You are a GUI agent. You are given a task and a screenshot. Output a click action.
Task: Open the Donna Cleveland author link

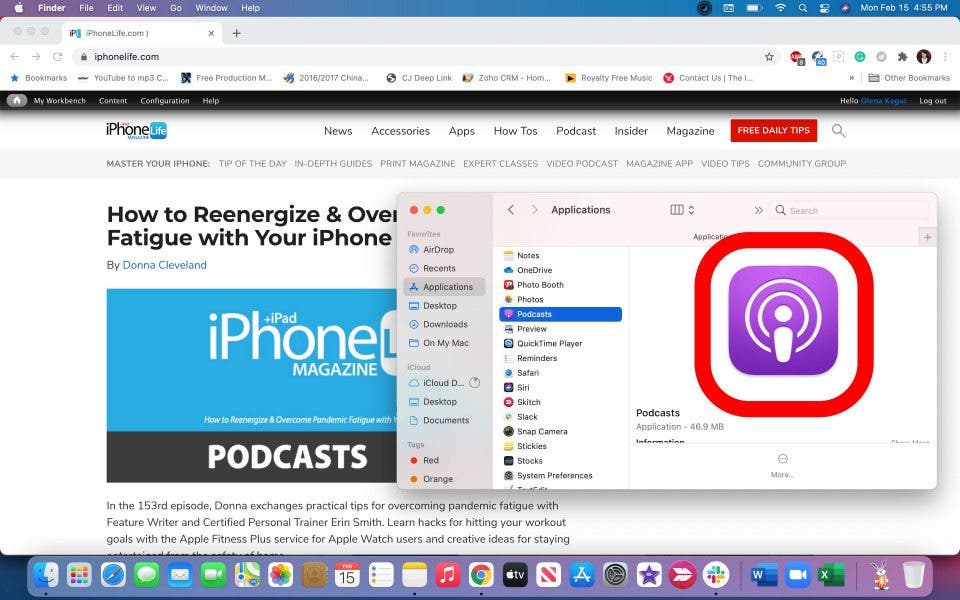tap(164, 265)
